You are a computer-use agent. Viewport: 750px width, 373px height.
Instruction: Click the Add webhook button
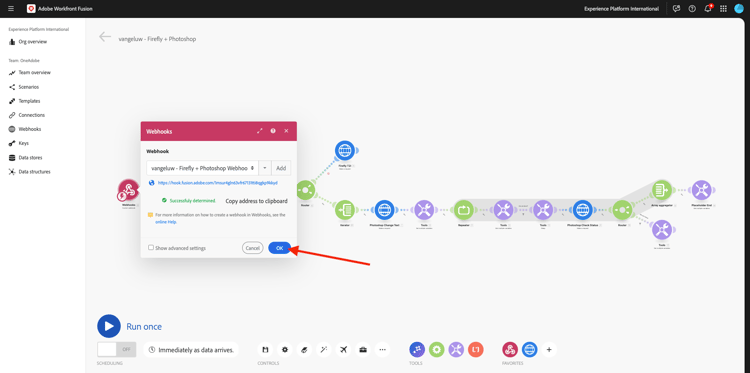tap(281, 168)
